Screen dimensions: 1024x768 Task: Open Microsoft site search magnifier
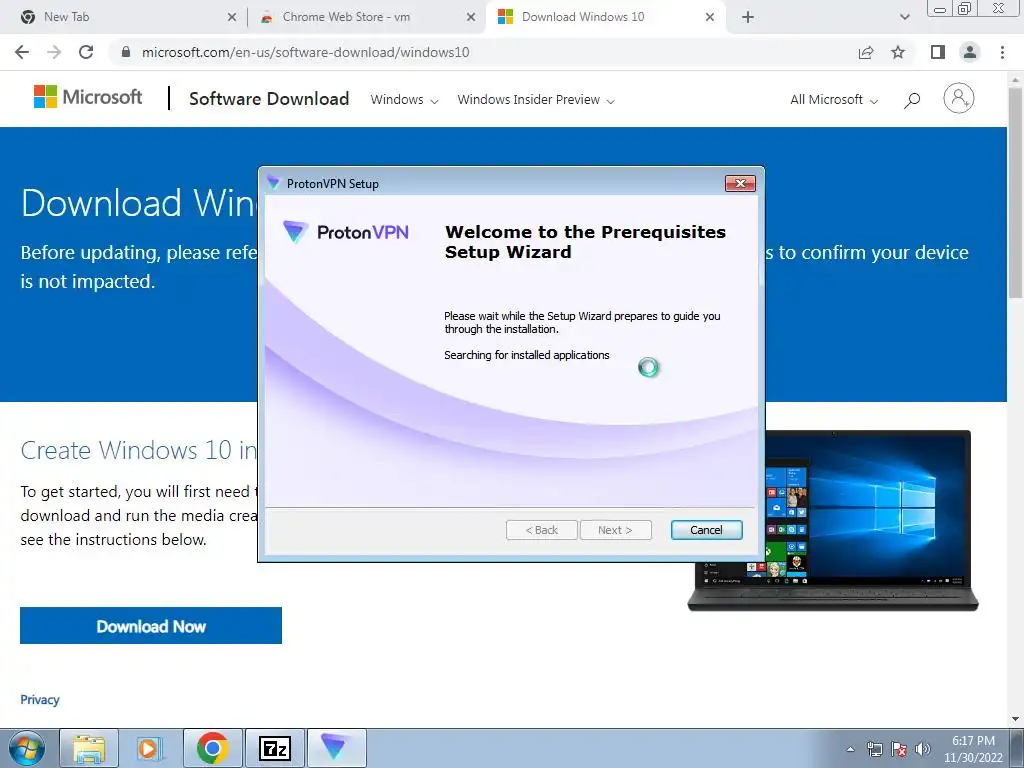(912, 100)
